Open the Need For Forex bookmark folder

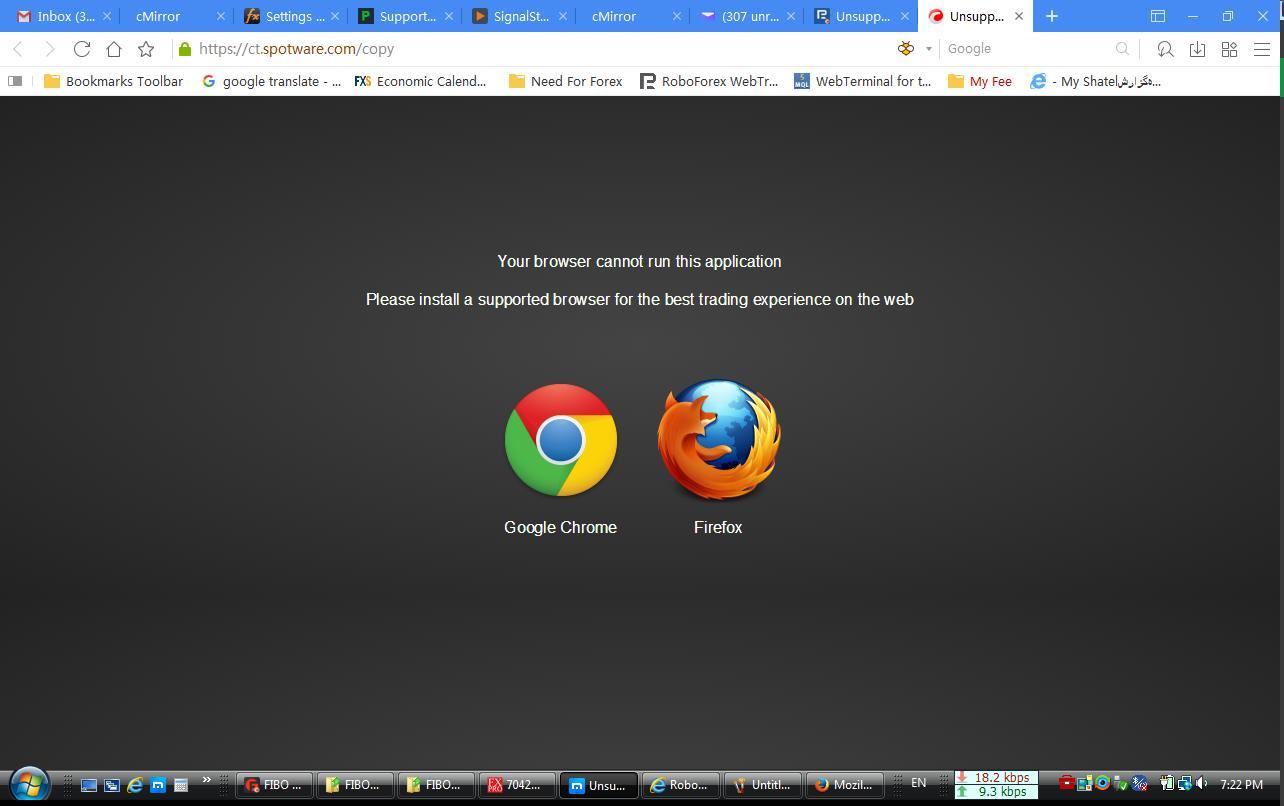point(565,81)
